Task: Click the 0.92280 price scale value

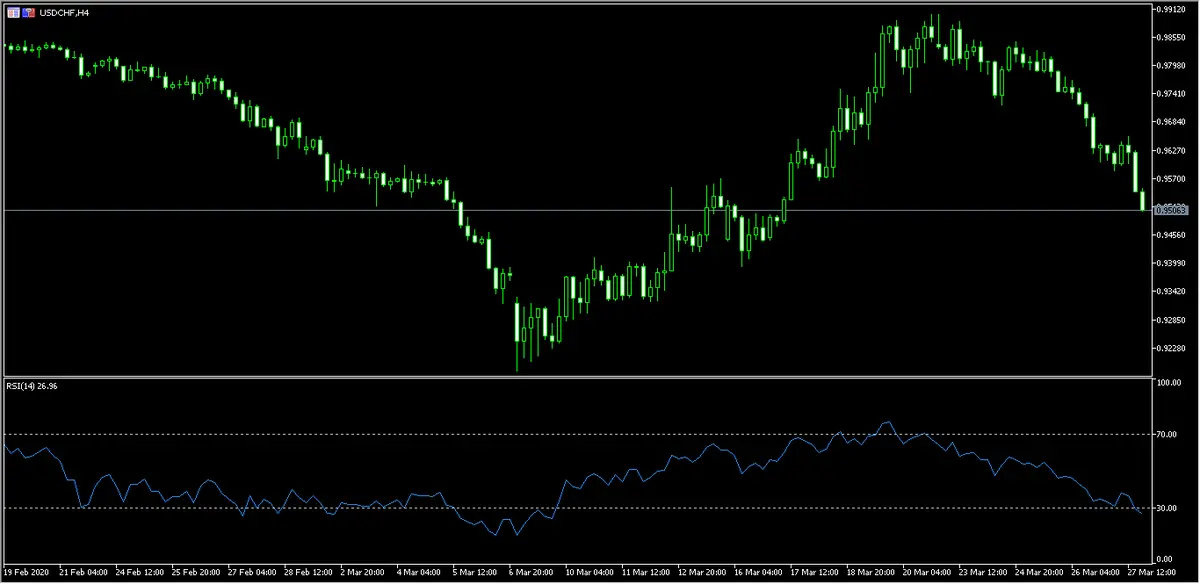Action: 1169,348
